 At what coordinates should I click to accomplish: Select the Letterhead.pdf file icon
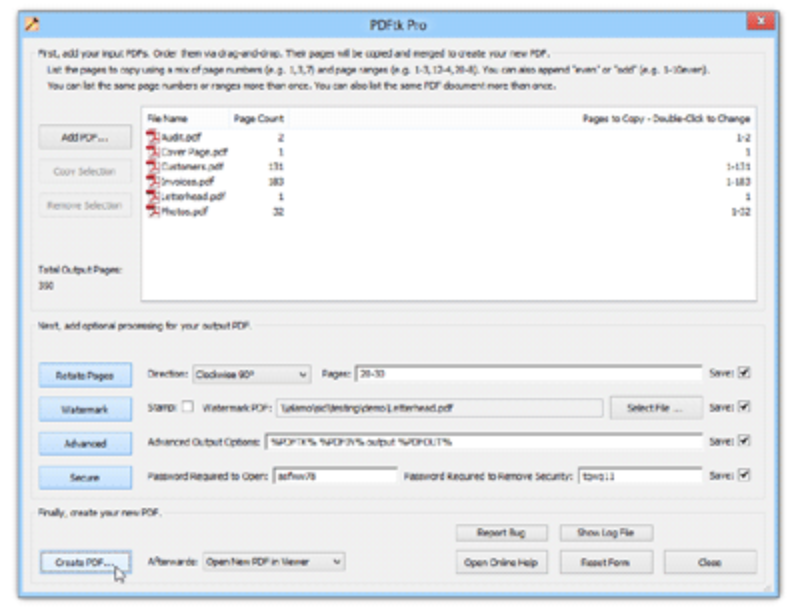153,196
